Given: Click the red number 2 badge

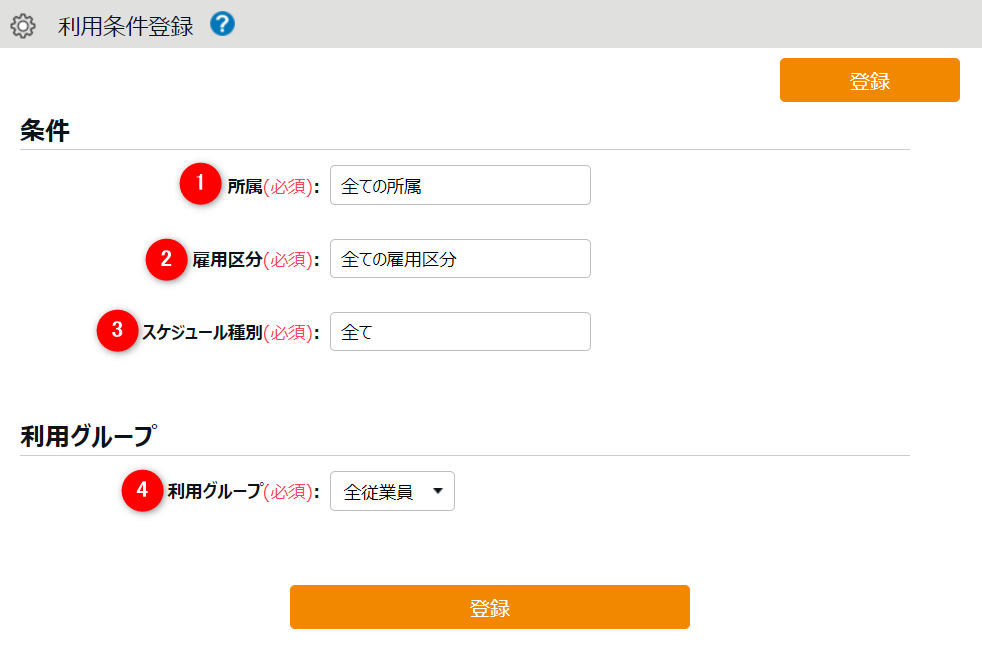Looking at the screenshot, I should point(166,259).
